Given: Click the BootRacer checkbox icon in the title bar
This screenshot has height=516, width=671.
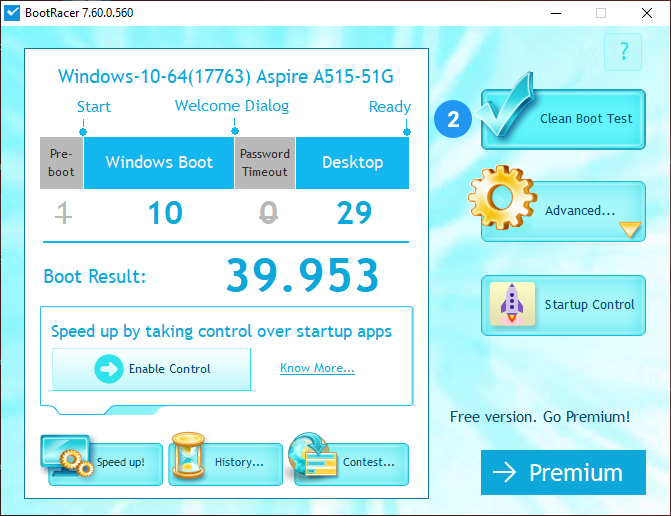Looking at the screenshot, I should pyautogui.click(x=12, y=13).
